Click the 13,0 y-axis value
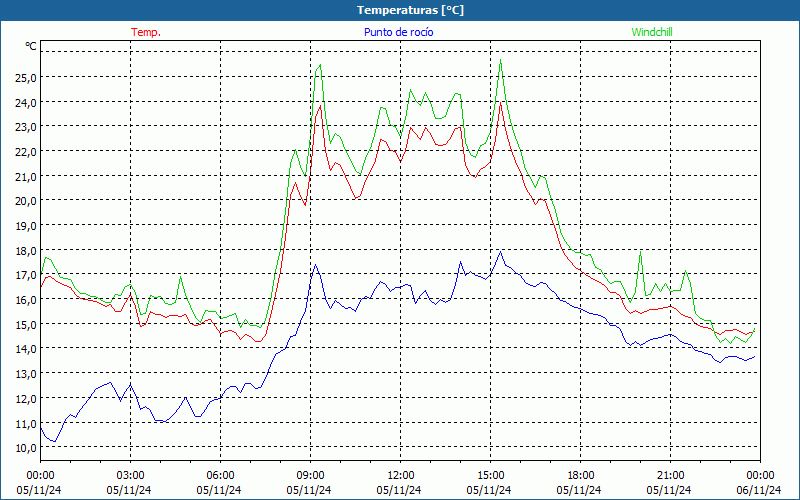The width and height of the screenshot is (800, 500). (x=26, y=373)
